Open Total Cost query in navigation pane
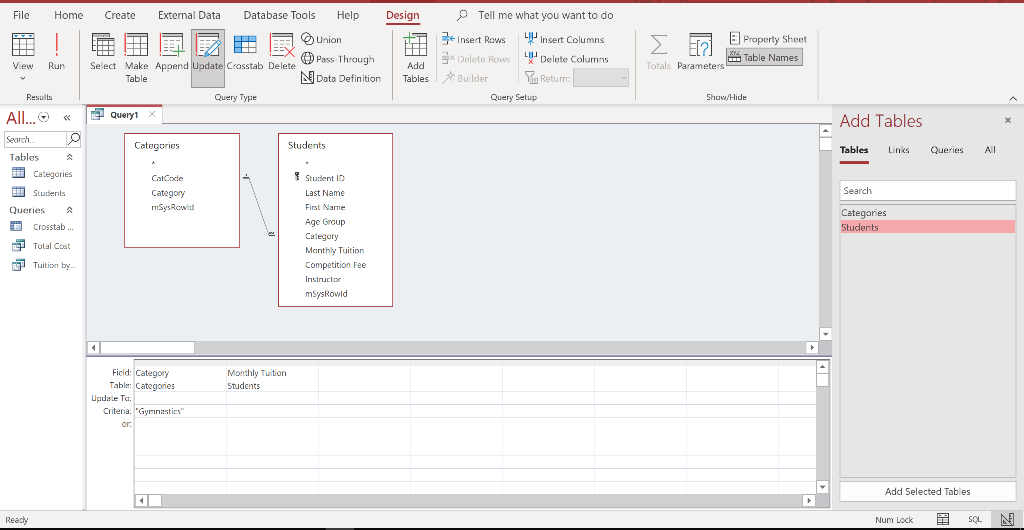Screen dimensions: 1024x530 pyautogui.click(x=42, y=246)
